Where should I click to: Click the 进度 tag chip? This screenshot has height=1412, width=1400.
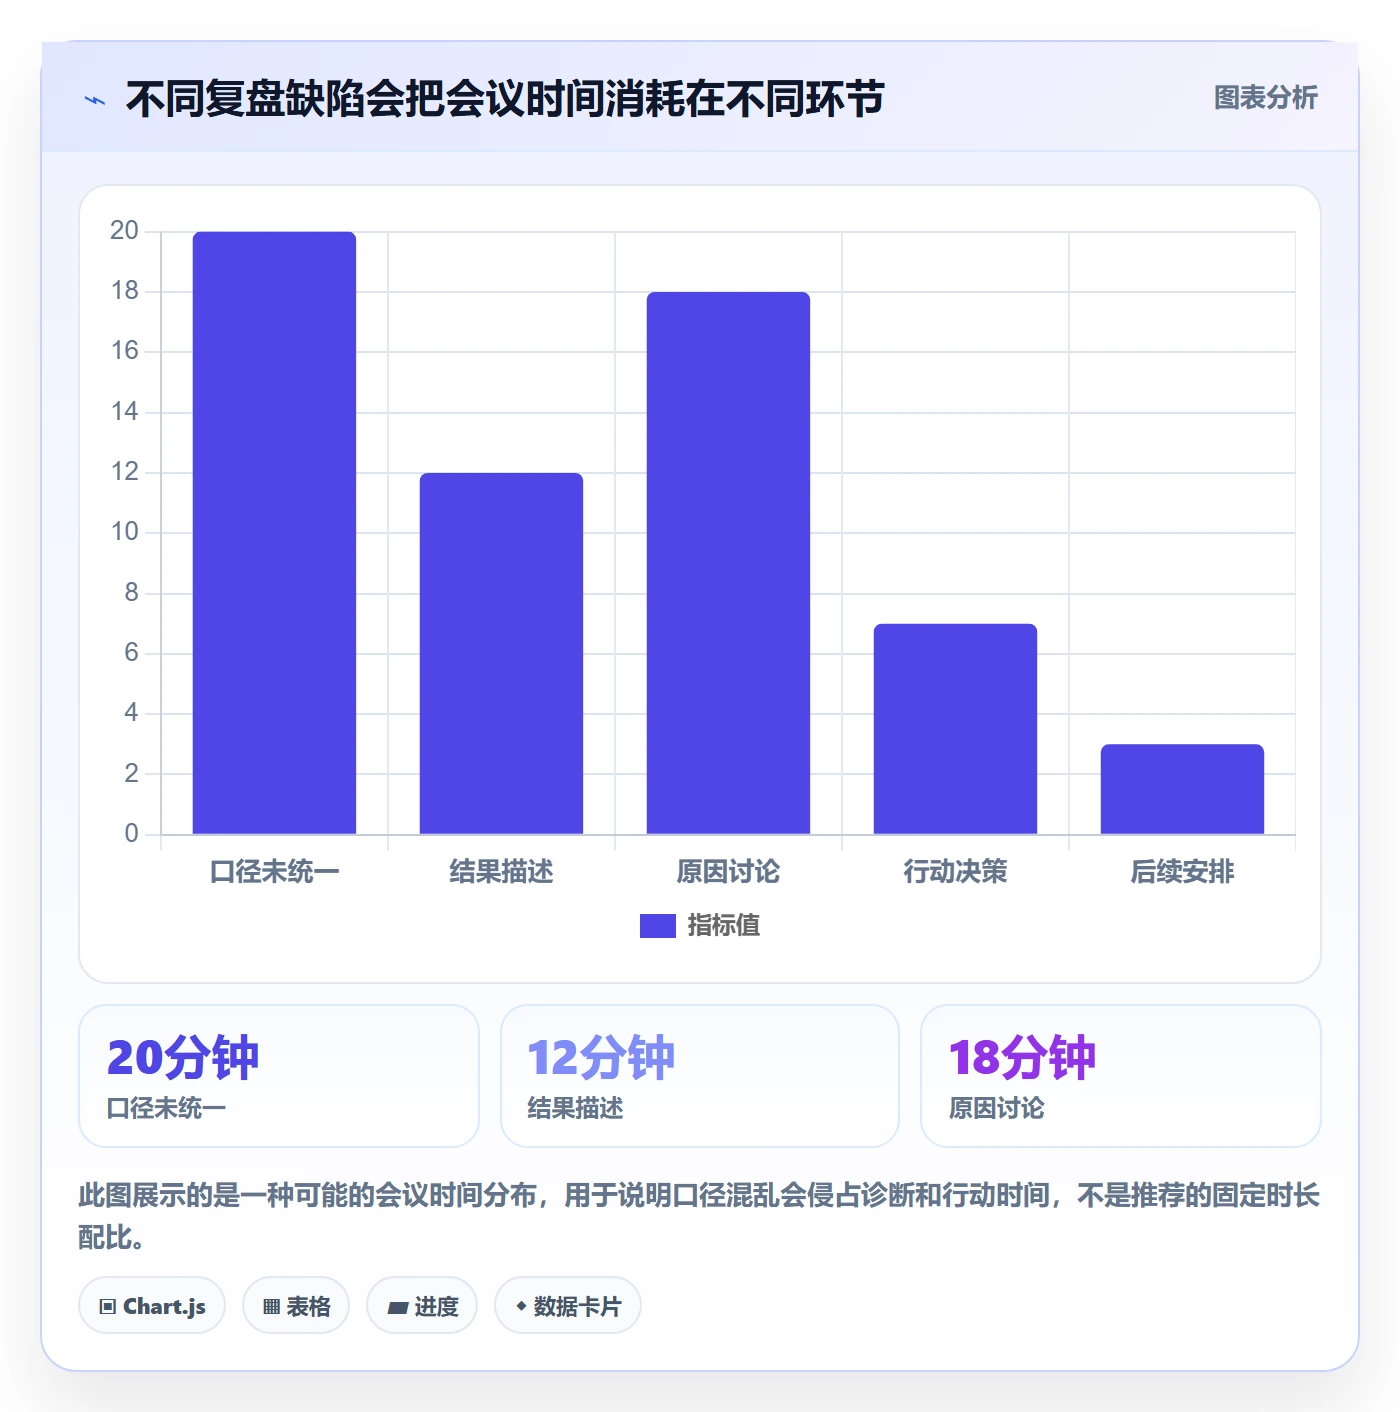pyautogui.click(x=422, y=1306)
